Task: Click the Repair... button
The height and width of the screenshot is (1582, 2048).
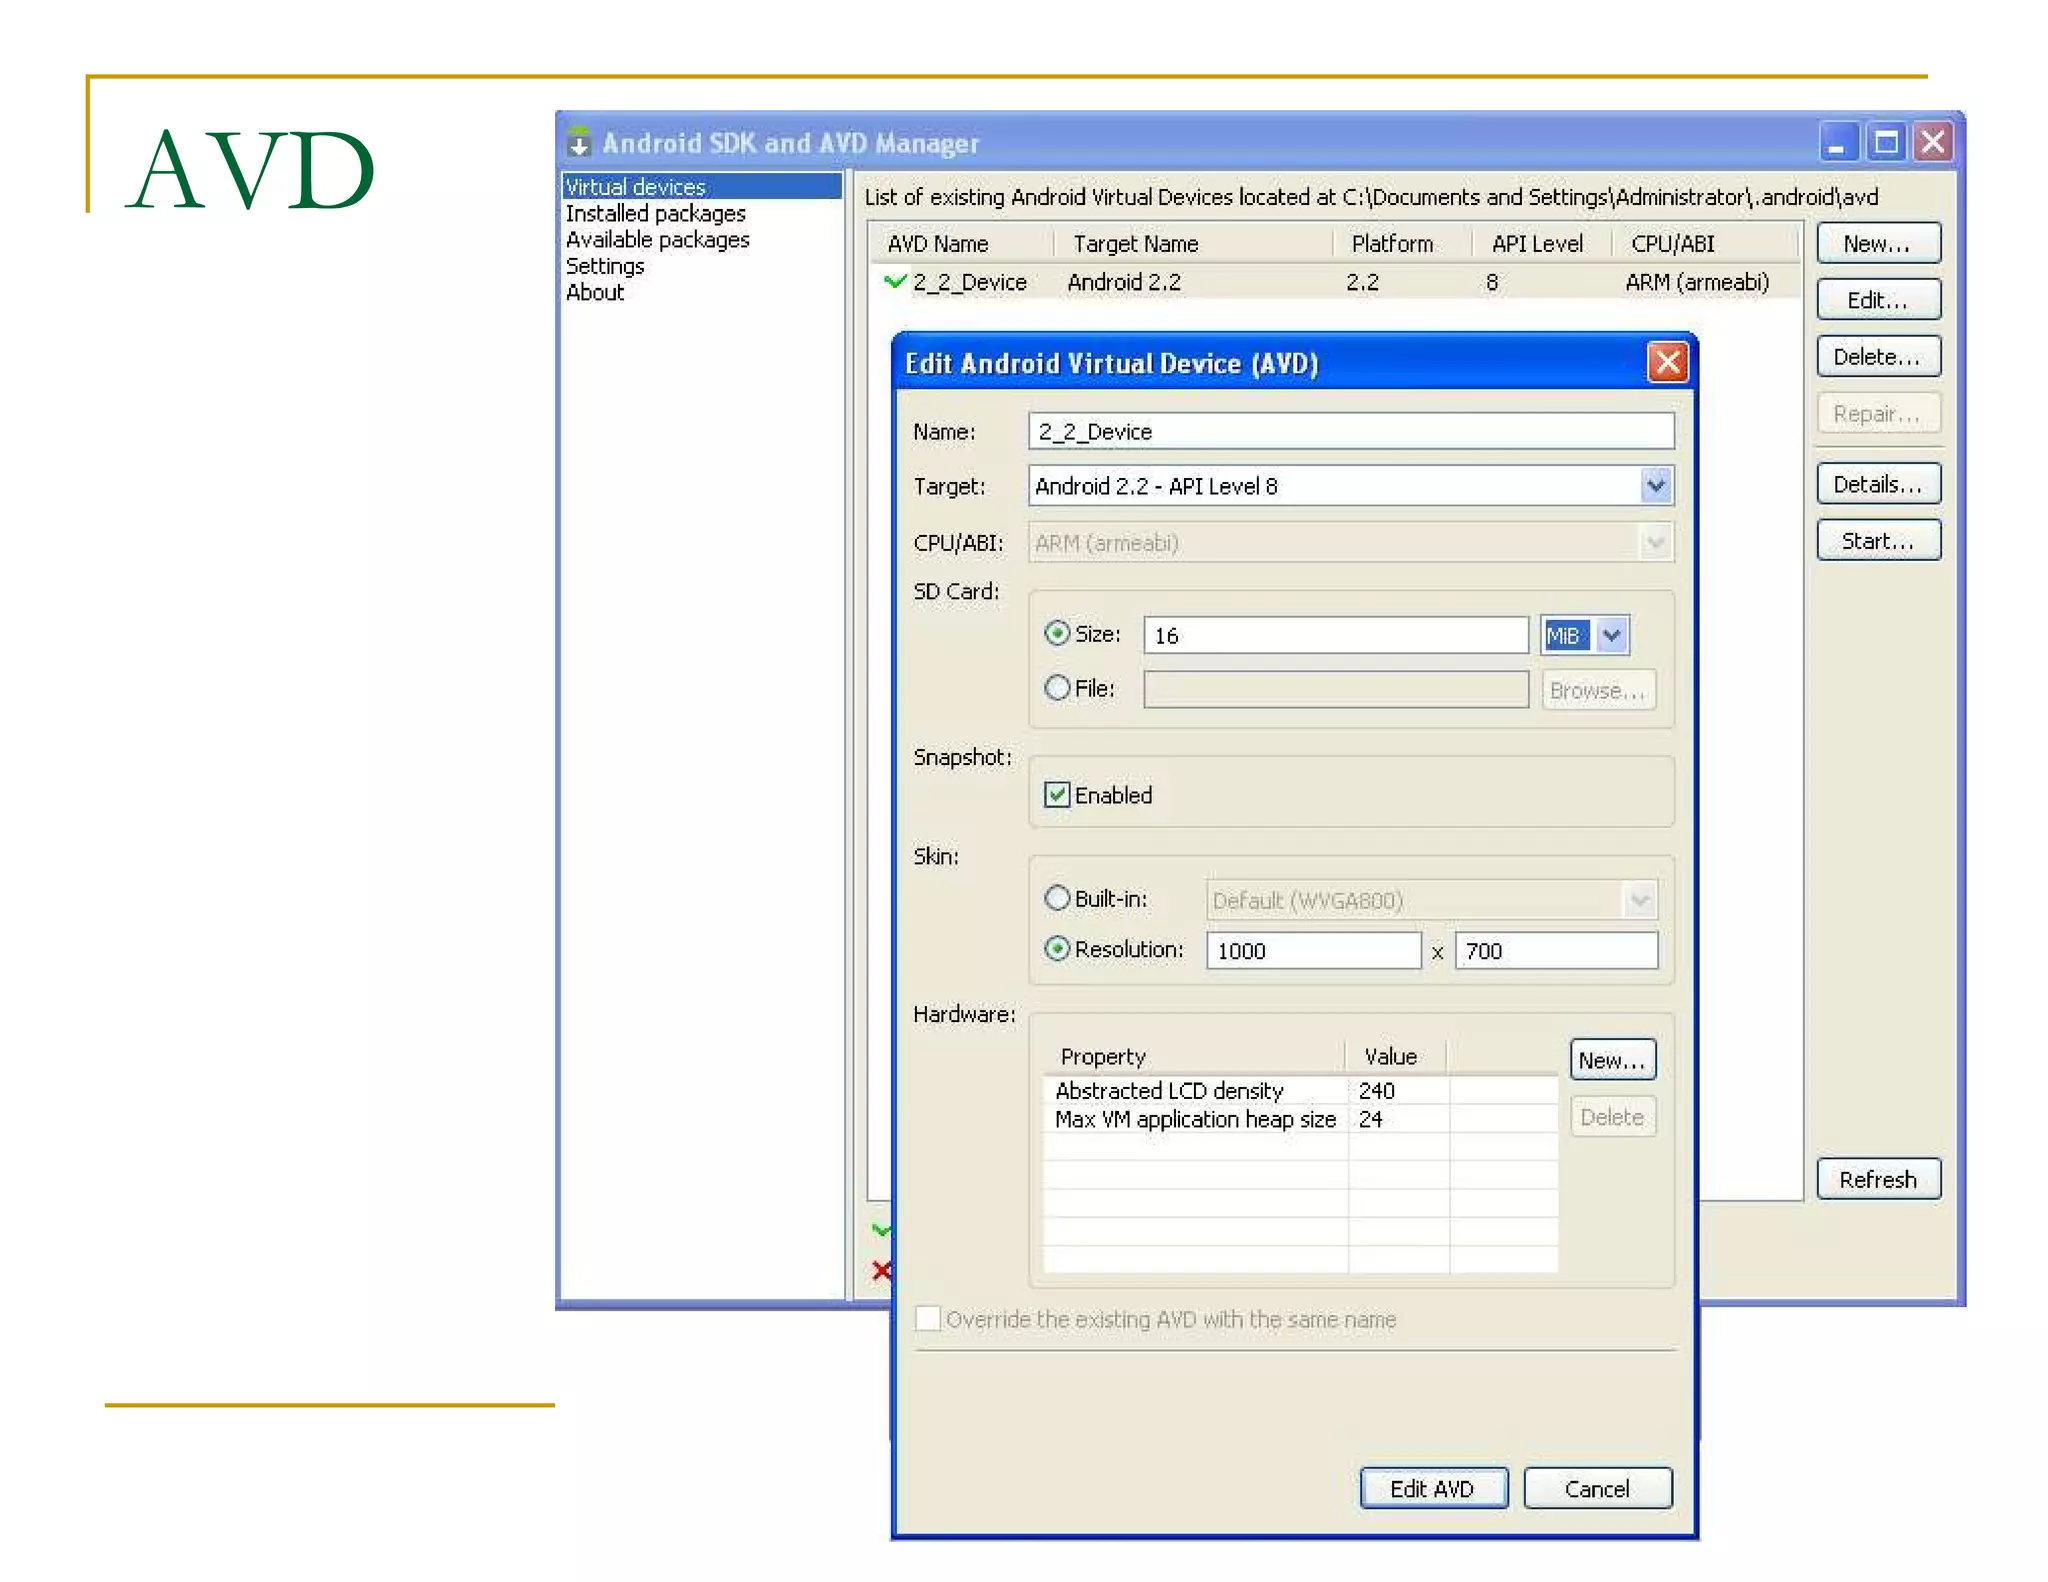Action: (x=1878, y=414)
